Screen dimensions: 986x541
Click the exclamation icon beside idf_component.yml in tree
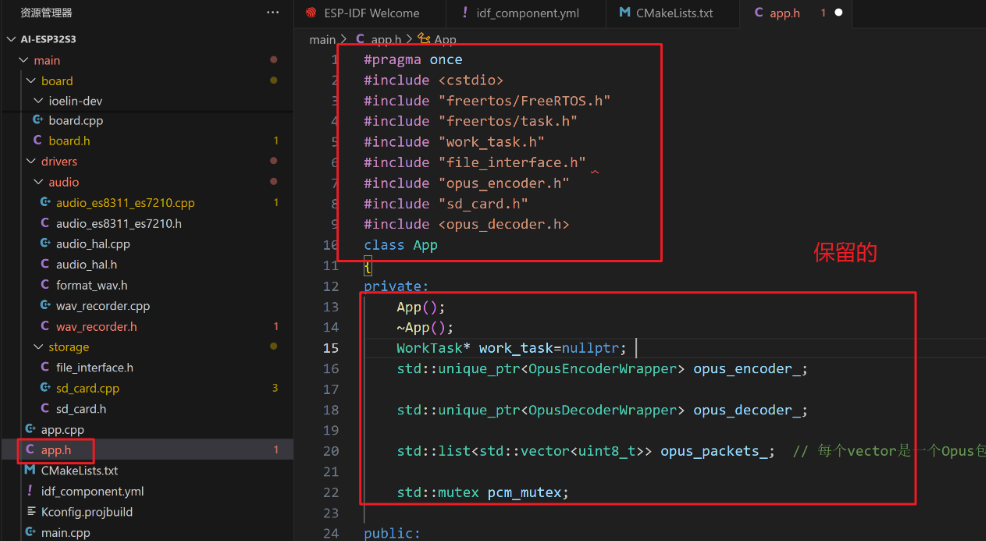click(30, 491)
